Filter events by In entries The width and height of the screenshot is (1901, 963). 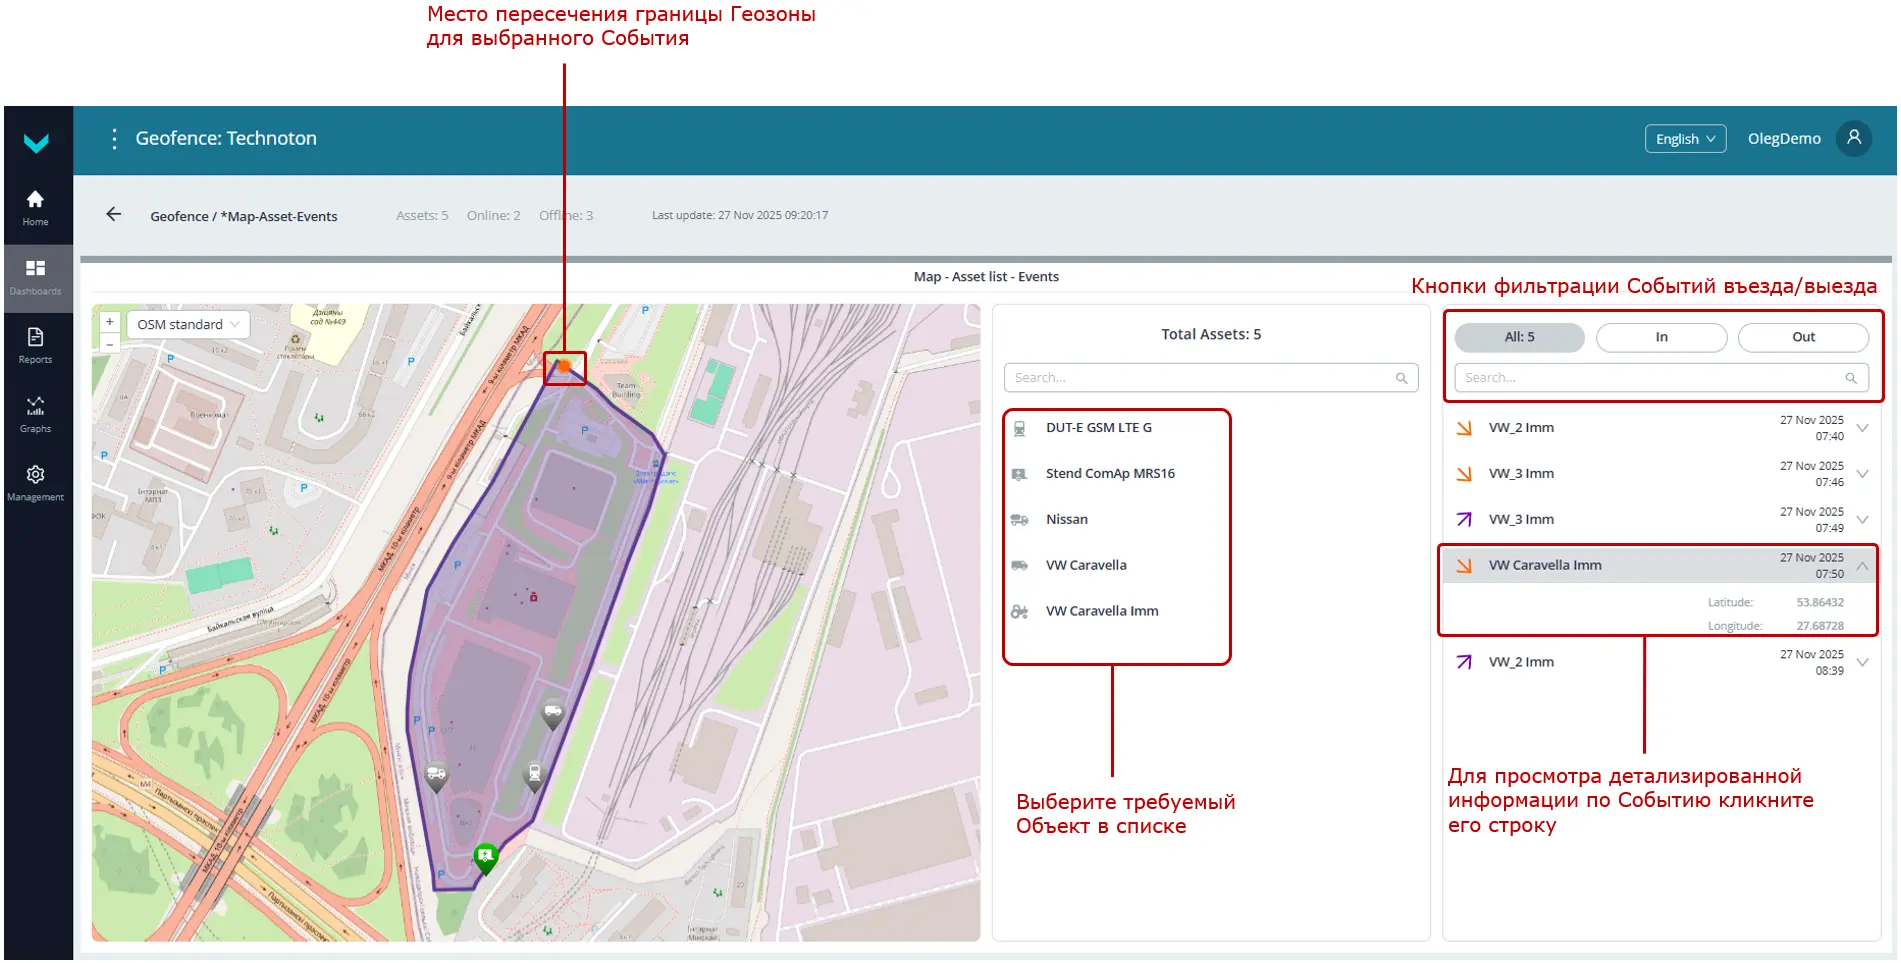pyautogui.click(x=1661, y=338)
